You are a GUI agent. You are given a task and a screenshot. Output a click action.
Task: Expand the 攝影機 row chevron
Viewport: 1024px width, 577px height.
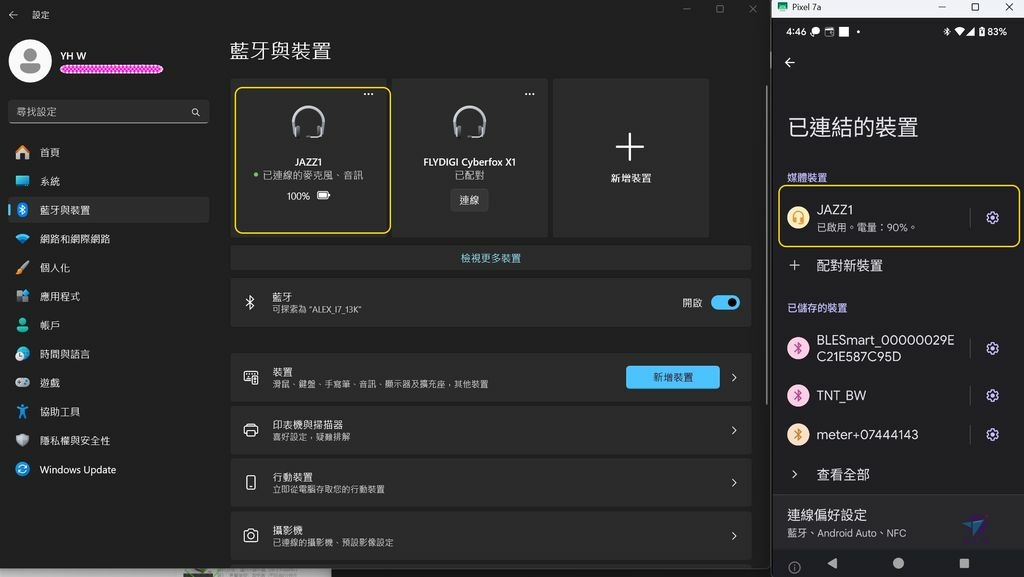click(734, 536)
